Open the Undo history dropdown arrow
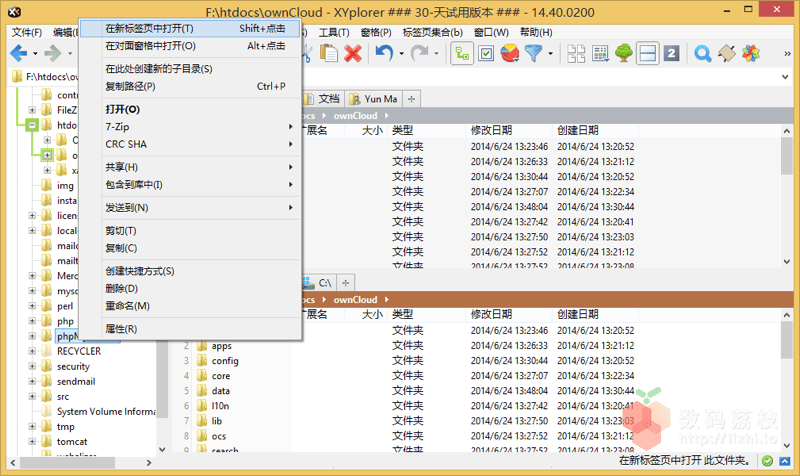Screen dimensions: 800x476 (402, 53)
